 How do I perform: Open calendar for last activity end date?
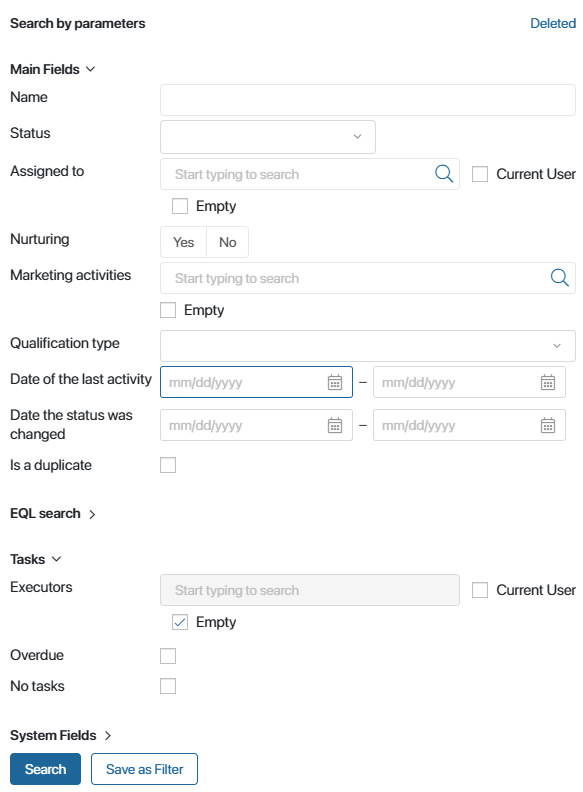click(x=548, y=382)
